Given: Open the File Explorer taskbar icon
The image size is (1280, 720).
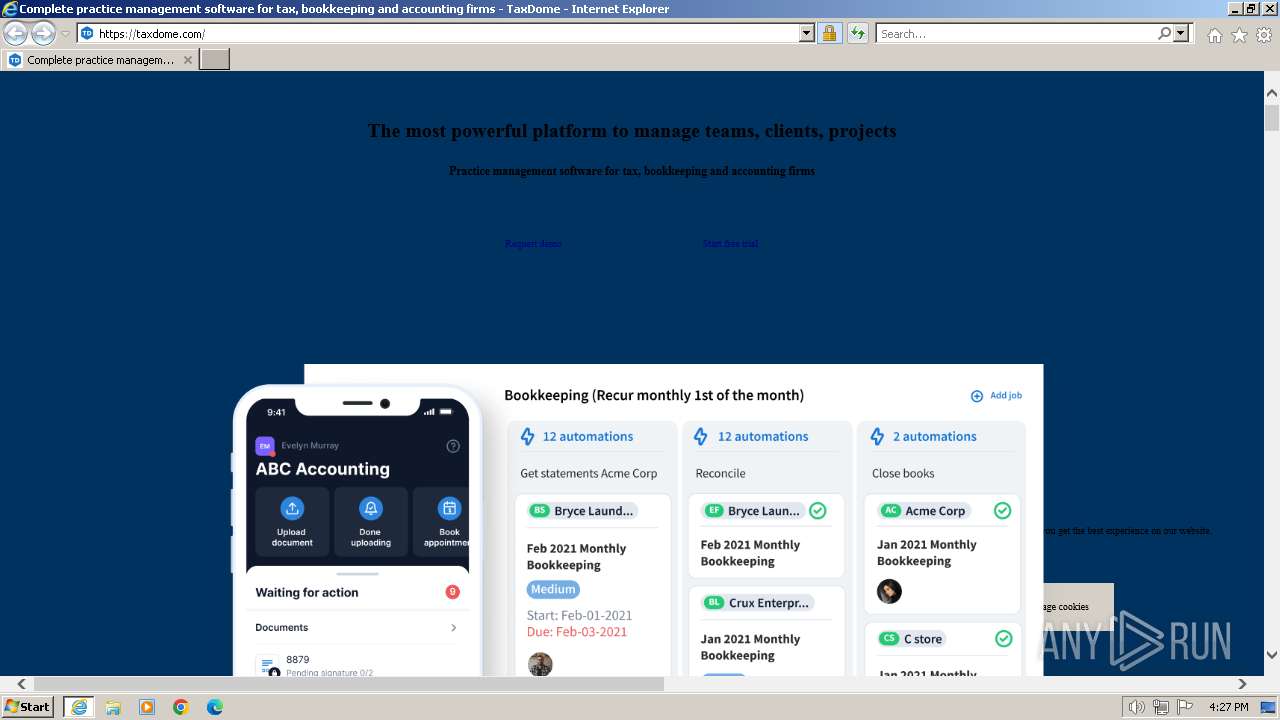Looking at the screenshot, I should [113, 707].
